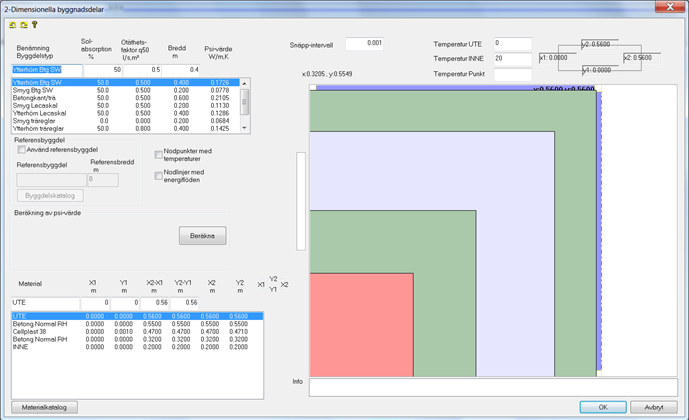Click the redo arrow icon in toolbar
This screenshot has width=689, height=420.
click(24, 25)
